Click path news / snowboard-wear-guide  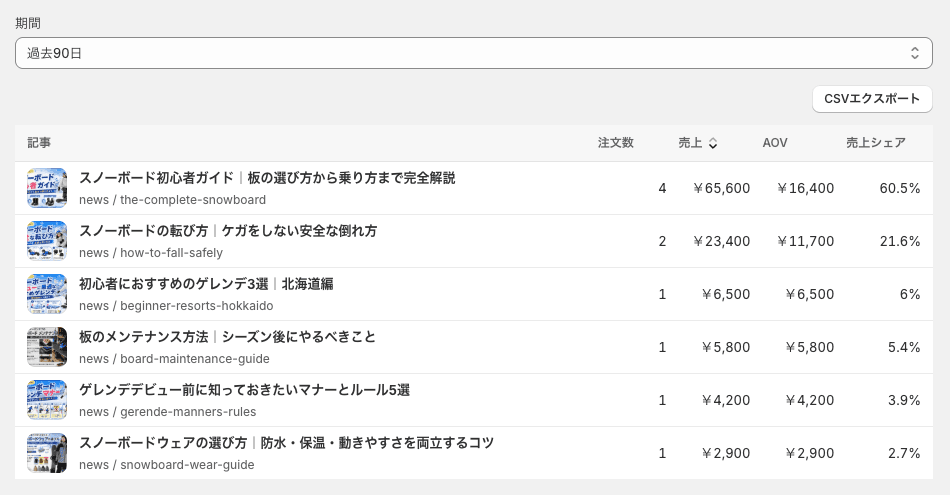click(167, 465)
